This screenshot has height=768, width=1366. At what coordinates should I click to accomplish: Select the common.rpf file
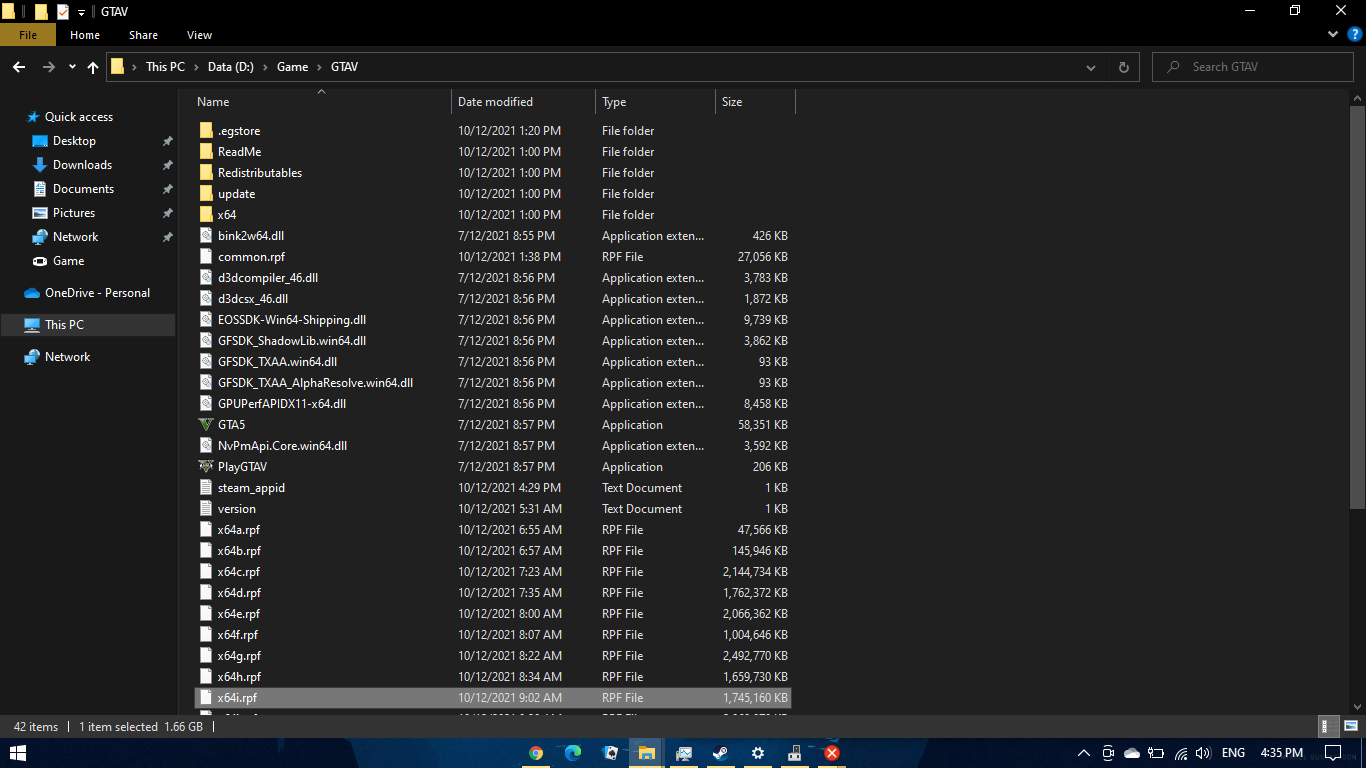[x=251, y=257]
